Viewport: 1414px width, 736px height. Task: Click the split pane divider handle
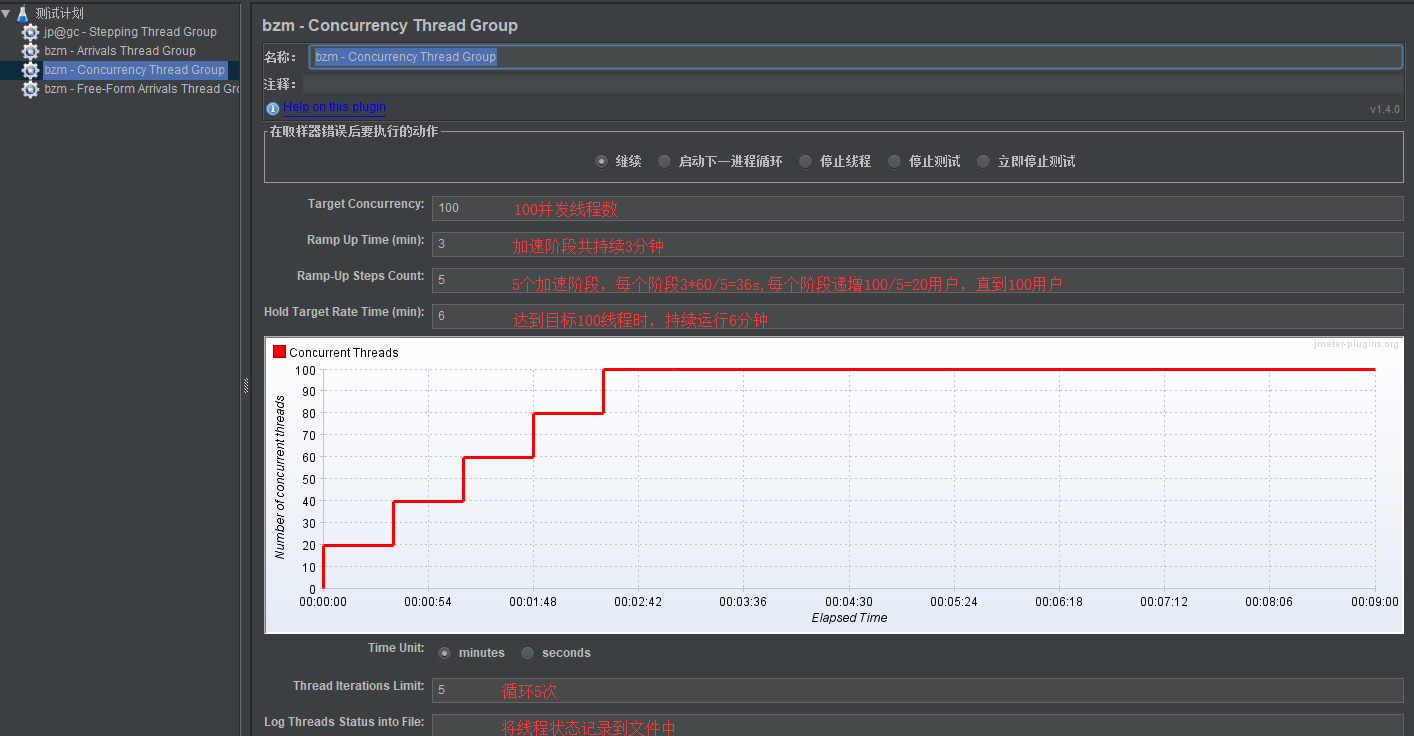pyautogui.click(x=245, y=386)
